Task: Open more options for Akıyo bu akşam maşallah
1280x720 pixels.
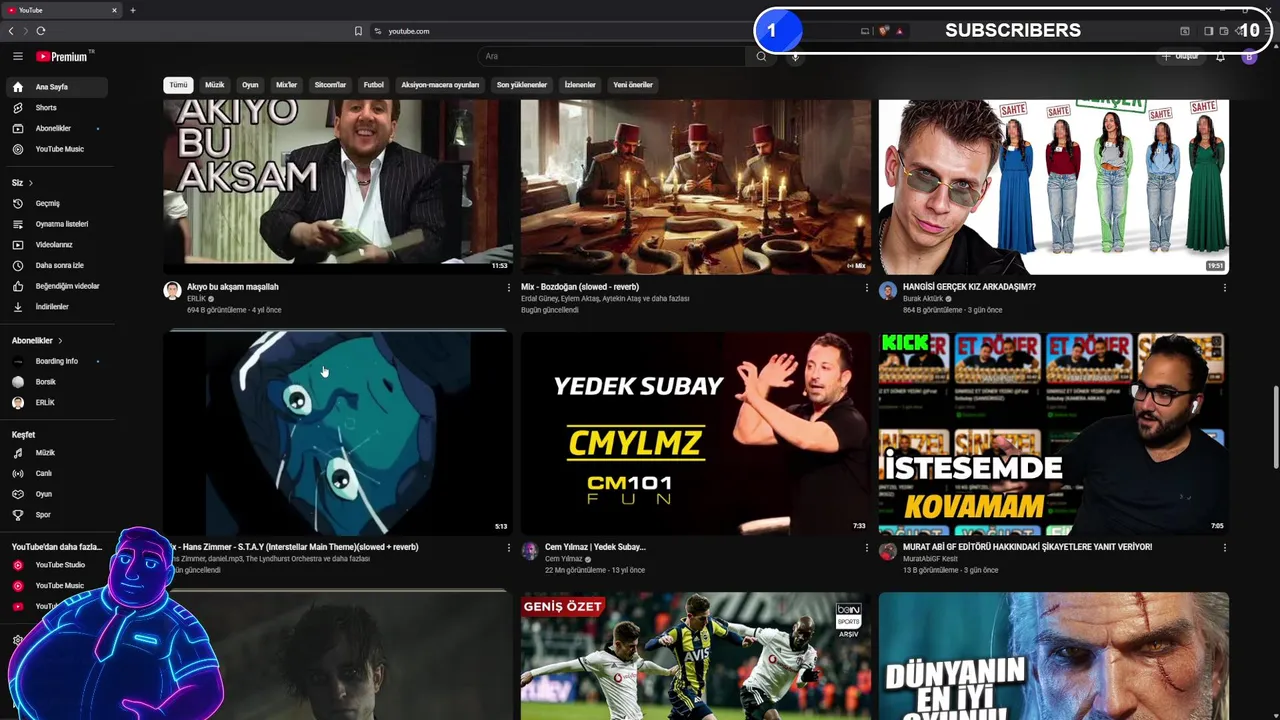Action: point(508,288)
